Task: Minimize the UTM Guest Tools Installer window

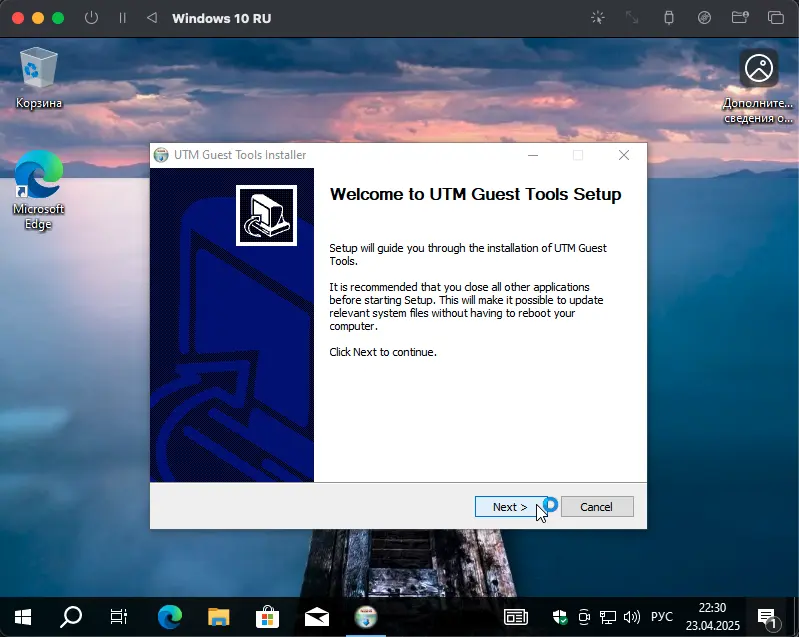Action: [533, 155]
